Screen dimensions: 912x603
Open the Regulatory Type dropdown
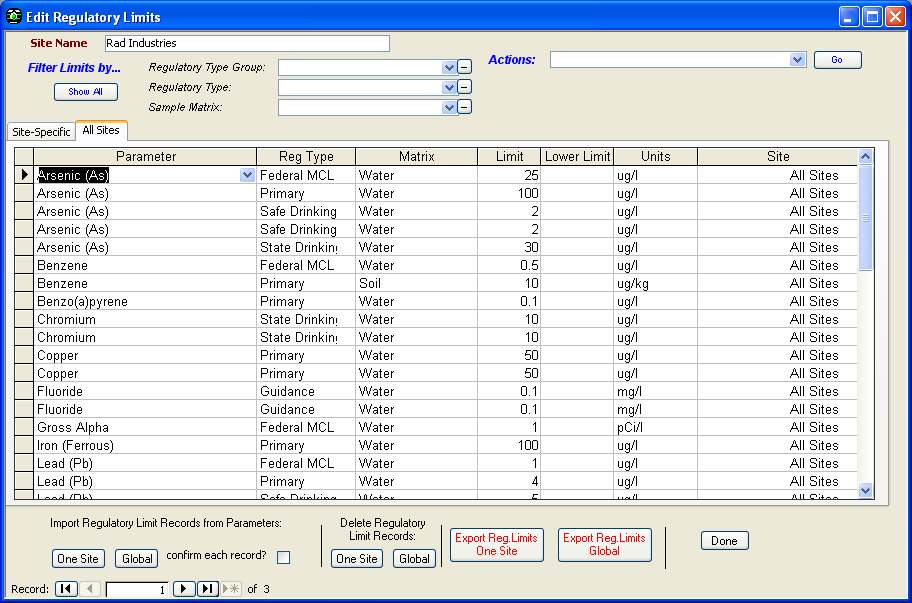[448, 88]
